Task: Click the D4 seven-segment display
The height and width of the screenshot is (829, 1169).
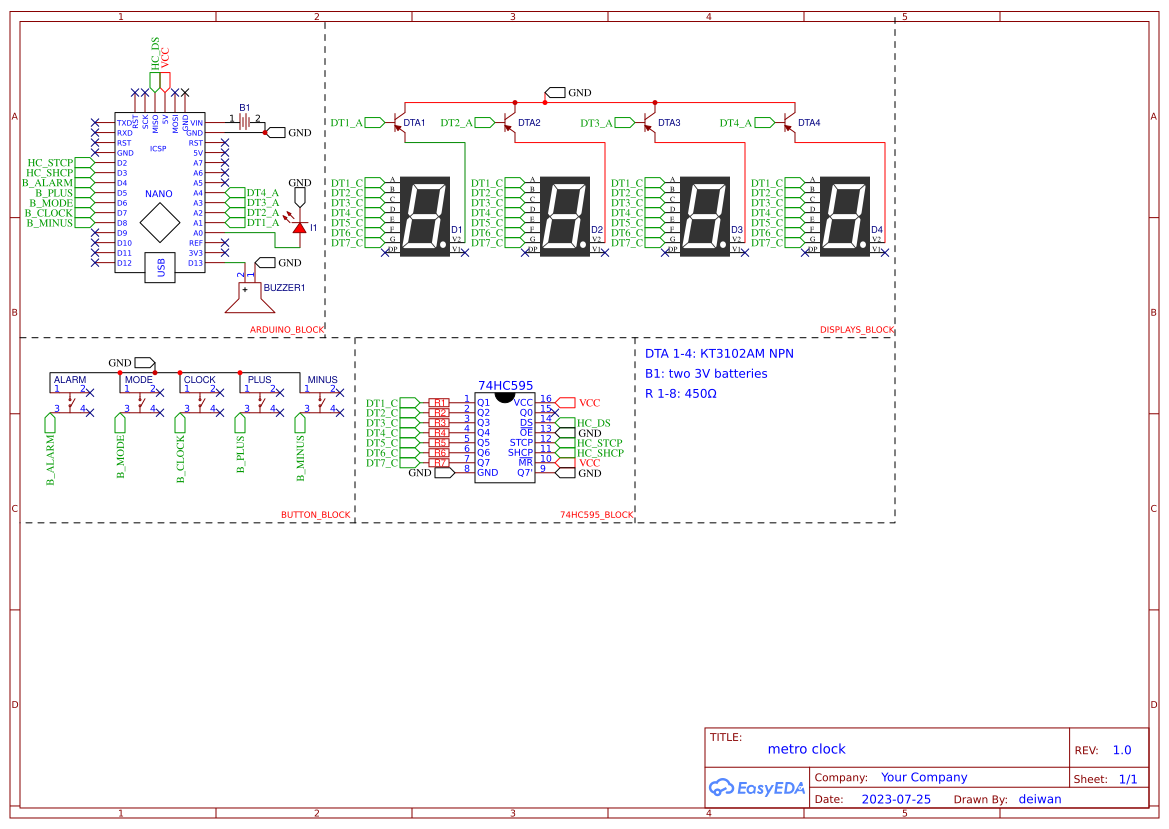Action: [845, 216]
